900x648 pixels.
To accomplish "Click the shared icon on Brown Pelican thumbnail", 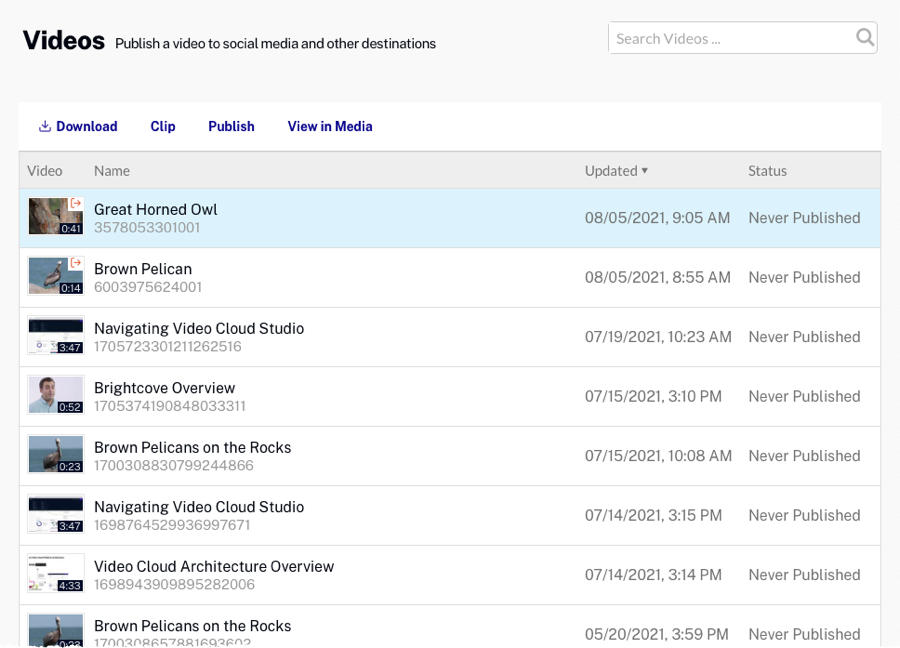I will [x=76, y=263].
